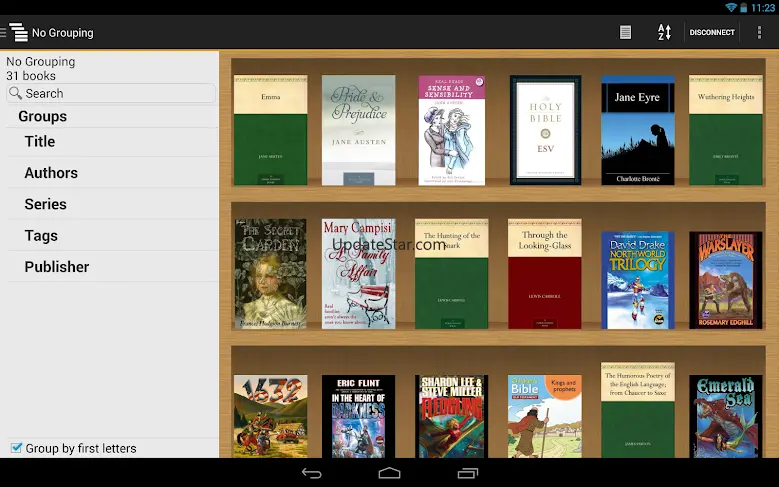Click the search magnifier icon
The height and width of the screenshot is (487, 779).
(16, 93)
